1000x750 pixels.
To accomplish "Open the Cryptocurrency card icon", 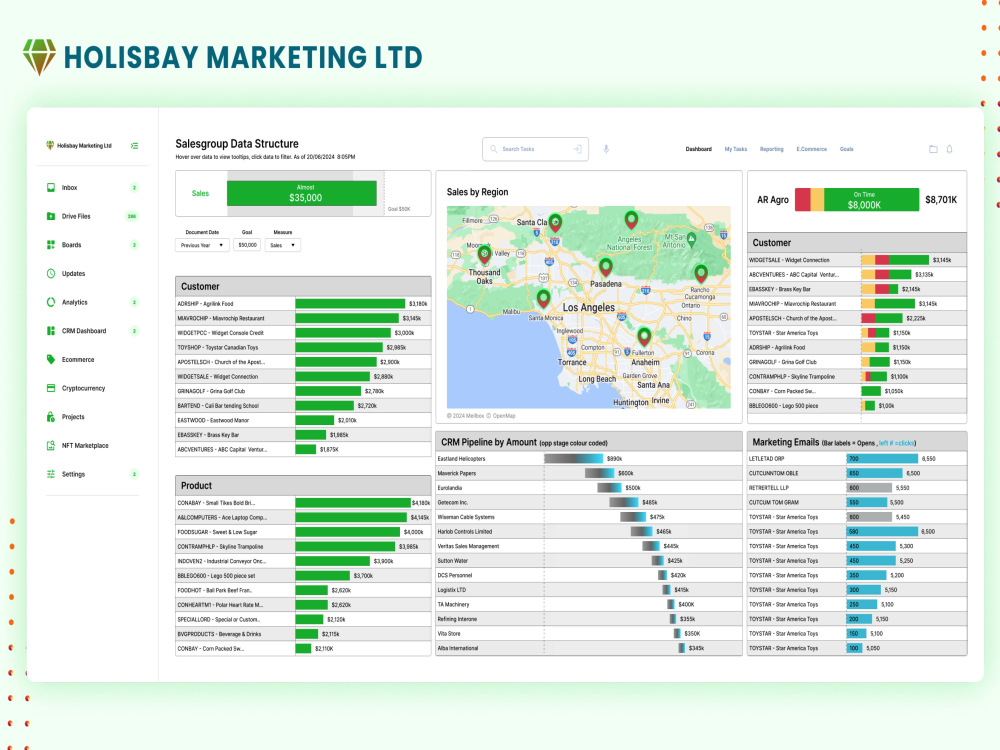I will click(x=51, y=388).
